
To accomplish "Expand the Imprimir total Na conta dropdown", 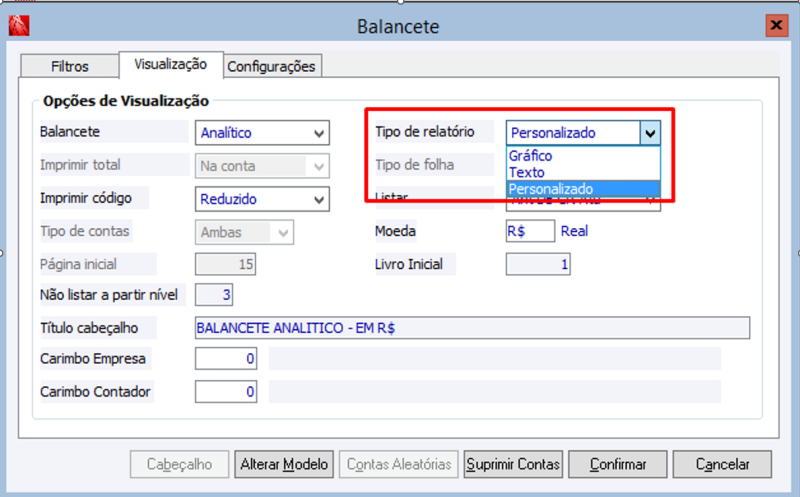I will [262, 166].
